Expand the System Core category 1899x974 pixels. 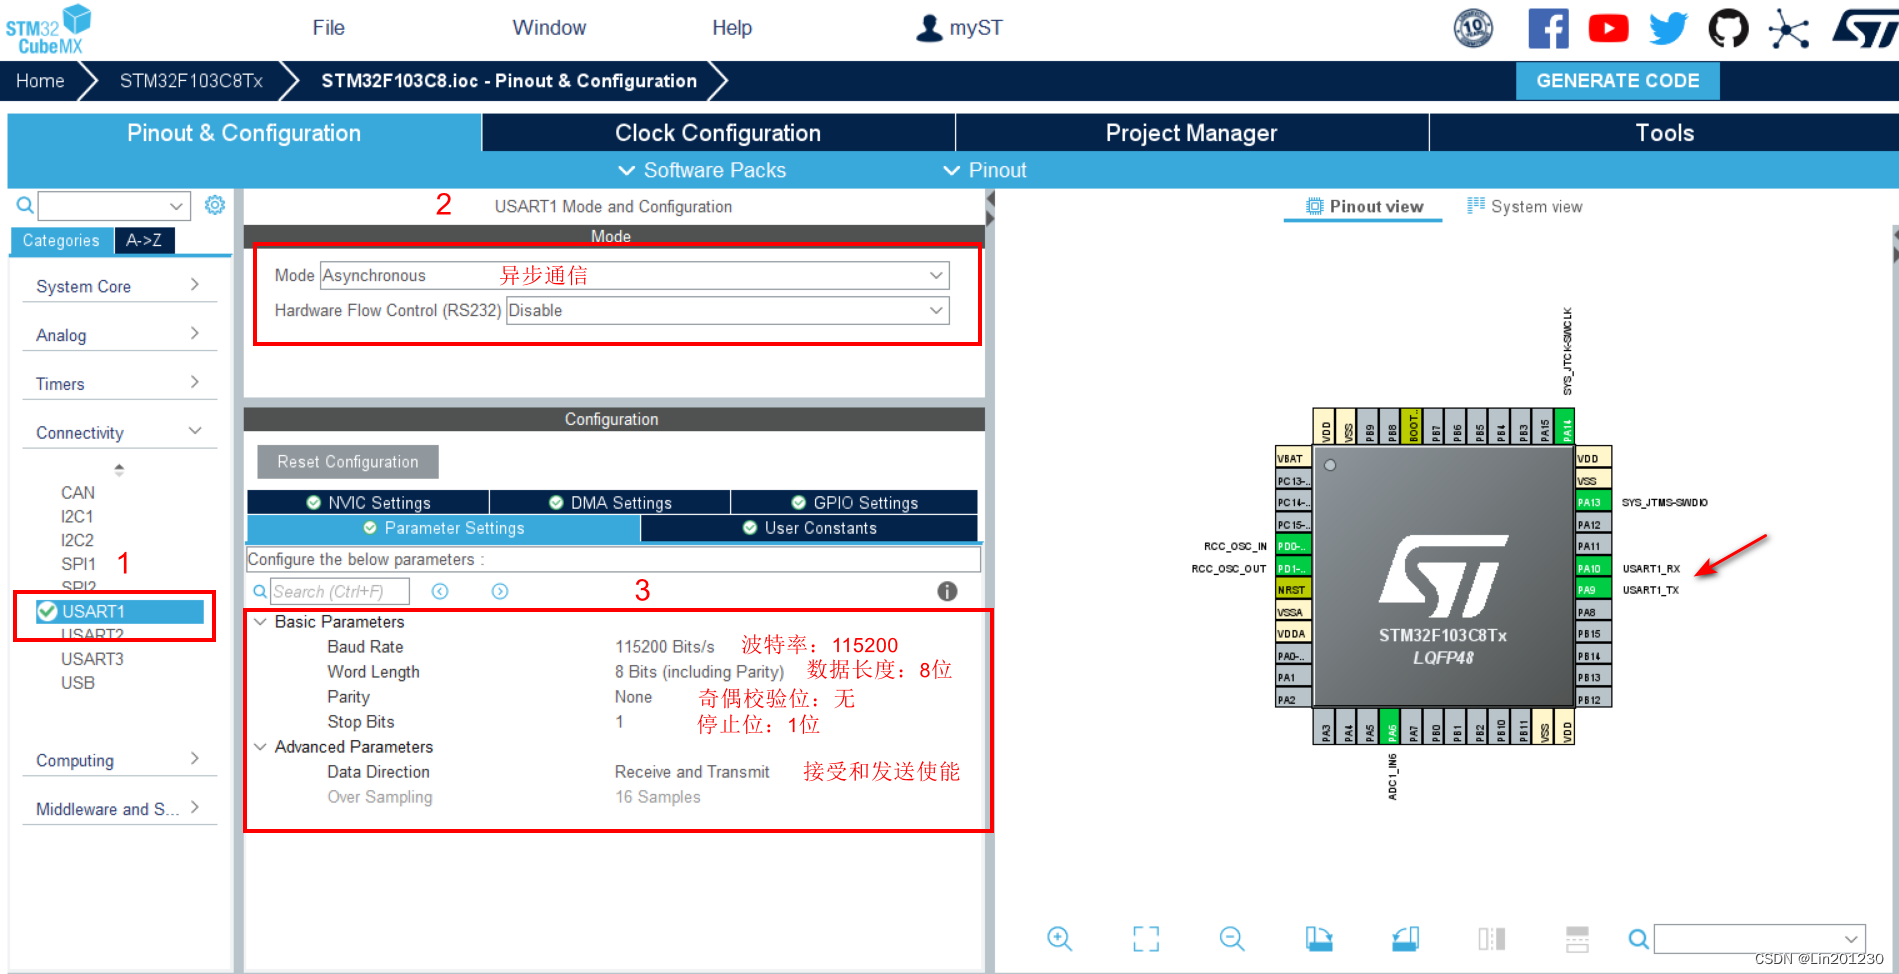[x=119, y=286]
